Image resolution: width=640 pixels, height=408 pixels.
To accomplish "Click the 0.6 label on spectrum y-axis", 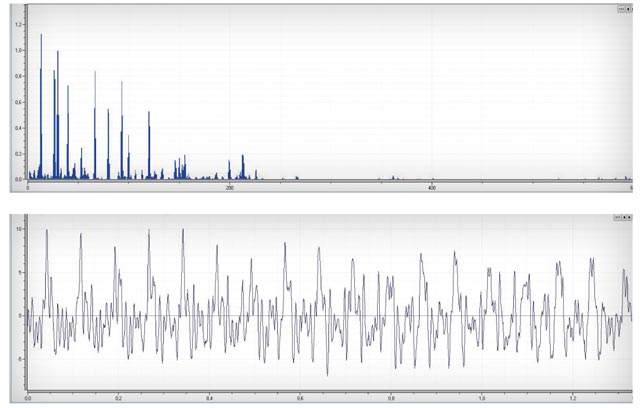I will coord(19,102).
